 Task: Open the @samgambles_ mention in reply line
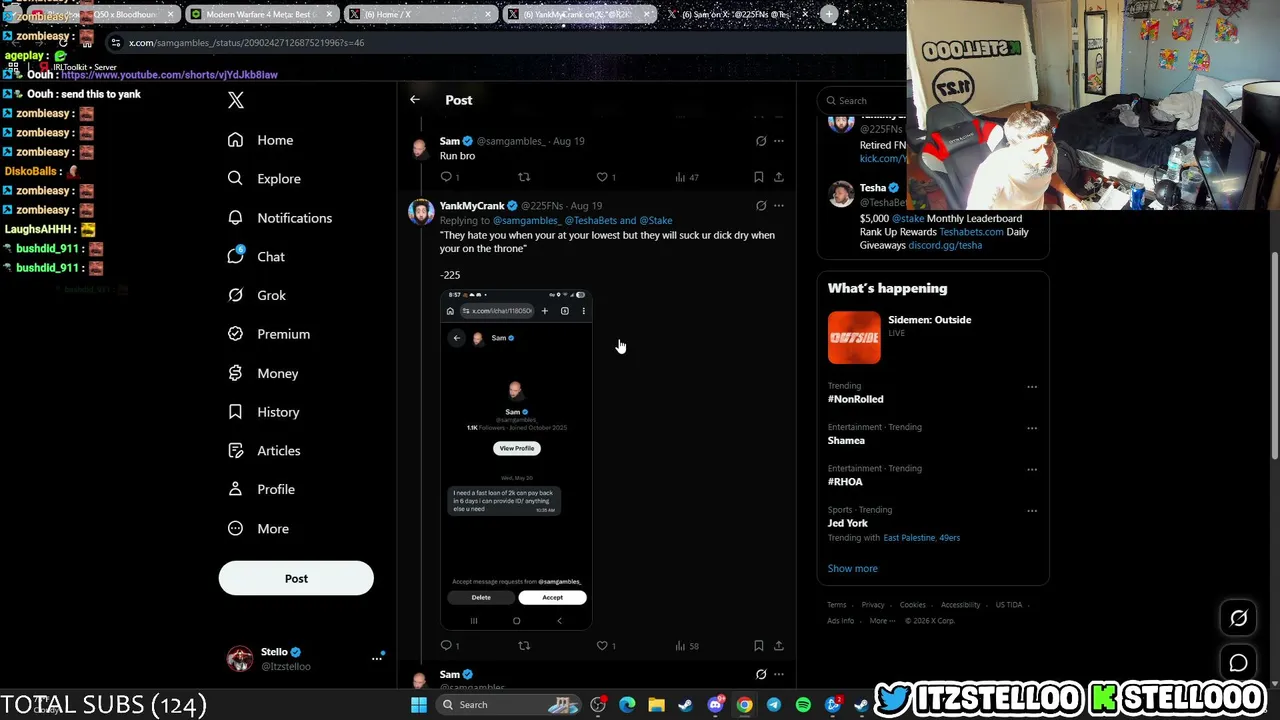pyautogui.click(x=526, y=220)
